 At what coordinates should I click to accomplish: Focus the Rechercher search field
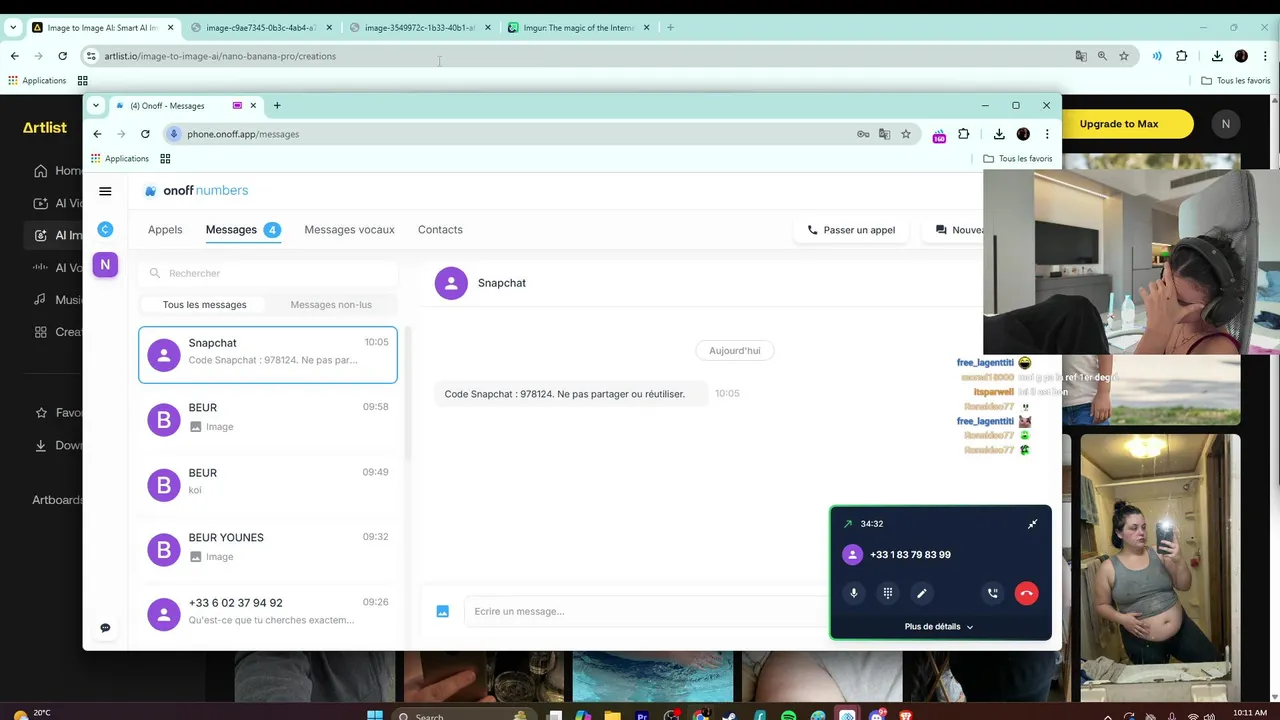[x=268, y=273]
